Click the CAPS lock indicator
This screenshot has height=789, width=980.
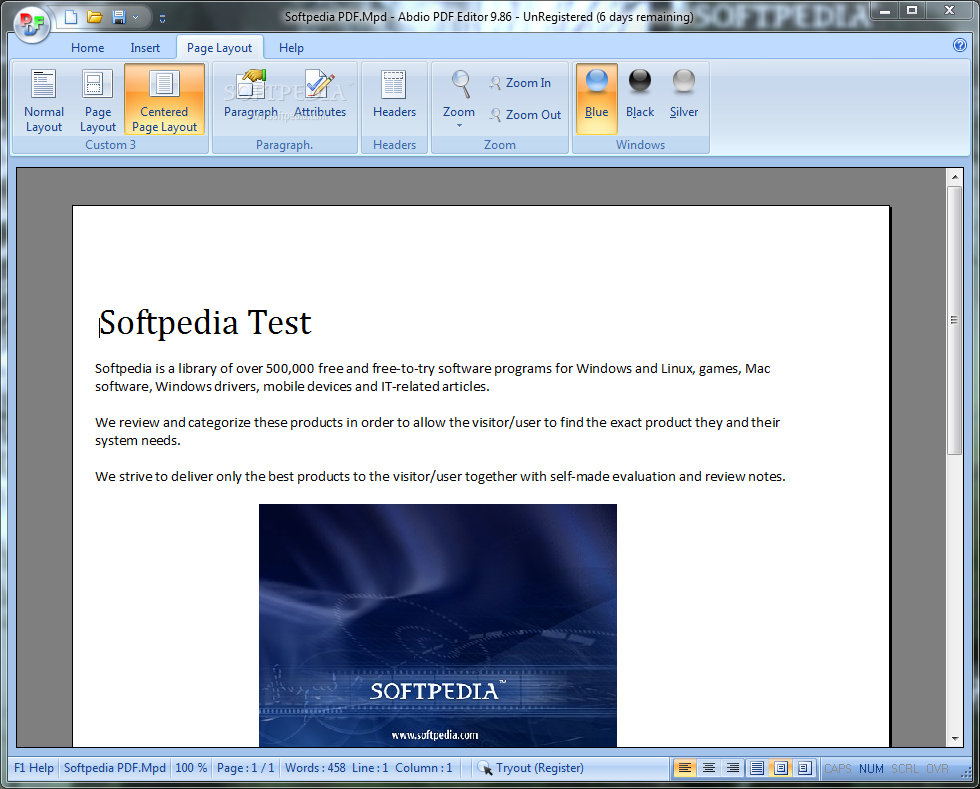(x=838, y=768)
